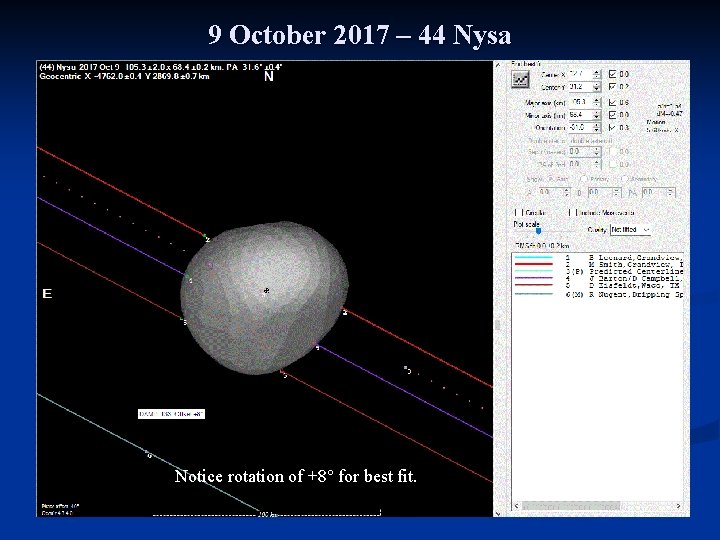
Task: Toggle the checkbox next to Centre Y
Action: [x=612, y=86]
